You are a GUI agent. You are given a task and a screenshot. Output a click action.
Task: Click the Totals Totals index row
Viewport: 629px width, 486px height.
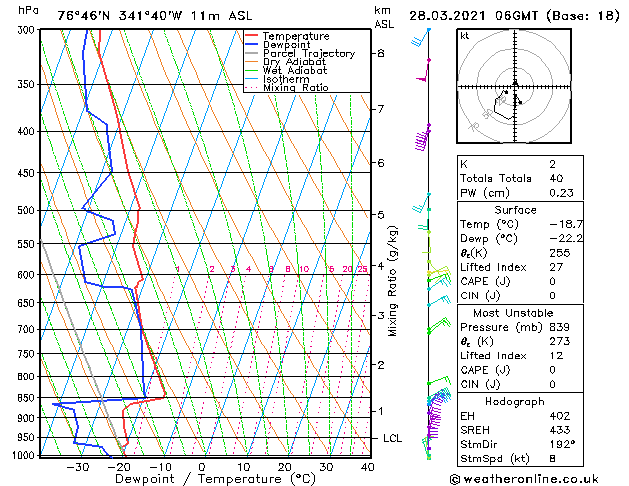[520, 178]
